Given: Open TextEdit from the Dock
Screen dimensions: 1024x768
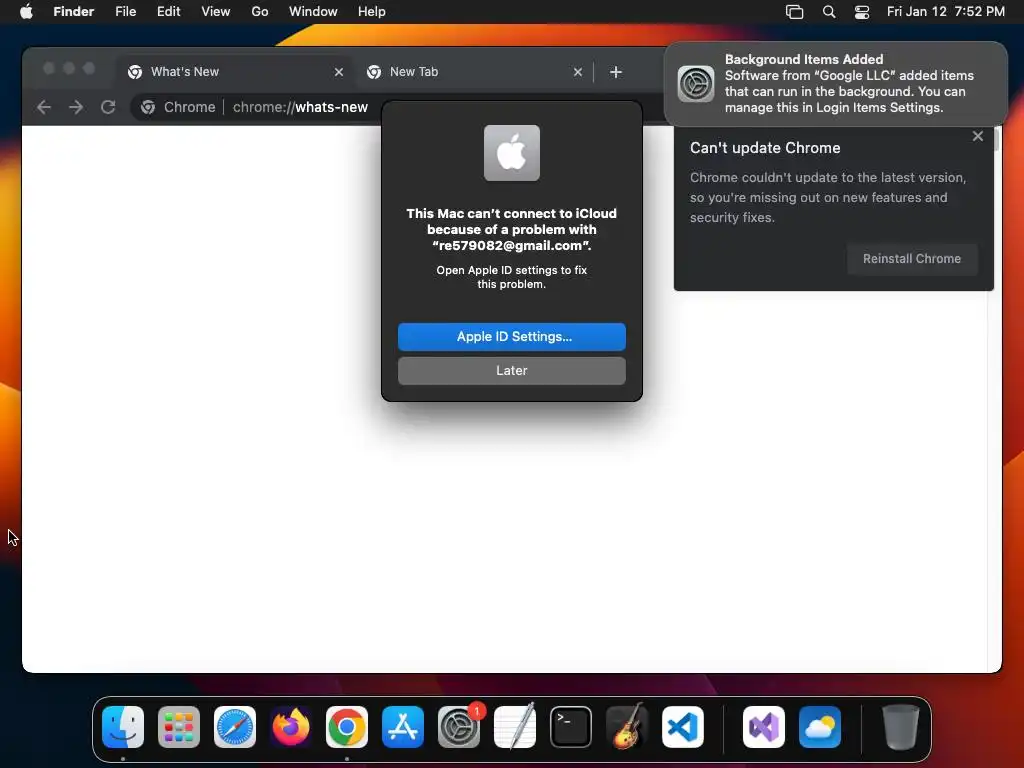Looking at the screenshot, I should (515, 727).
